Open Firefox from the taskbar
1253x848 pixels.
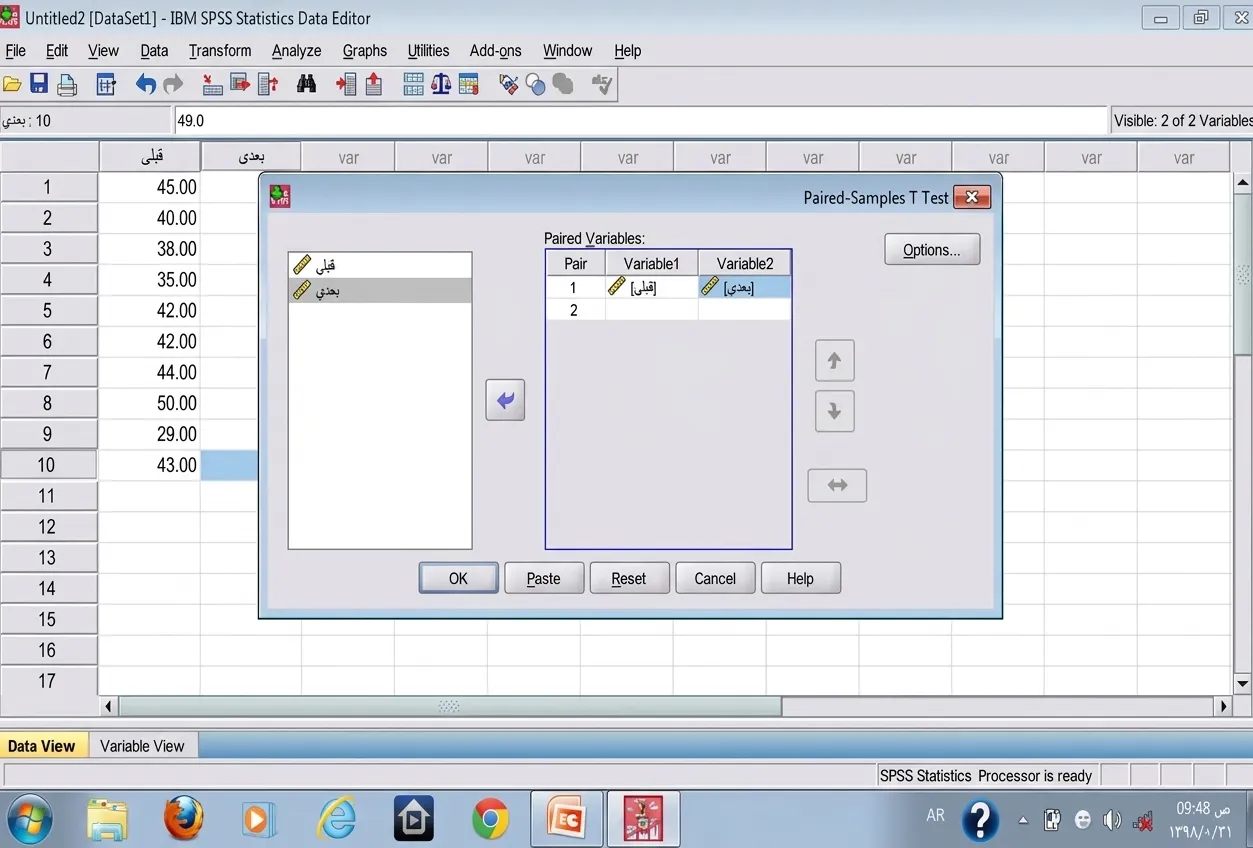click(x=184, y=819)
